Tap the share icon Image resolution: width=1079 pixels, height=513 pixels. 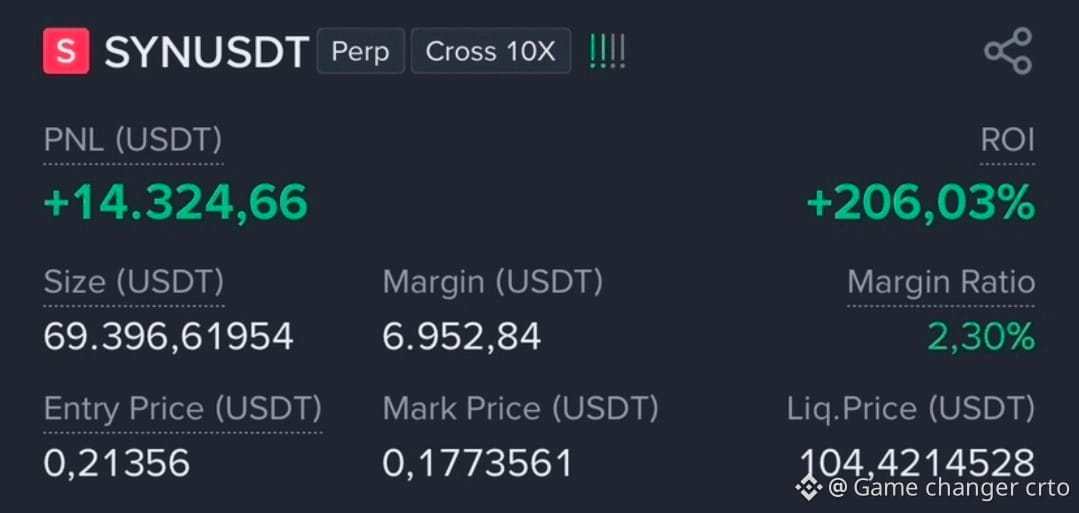coord(1007,51)
